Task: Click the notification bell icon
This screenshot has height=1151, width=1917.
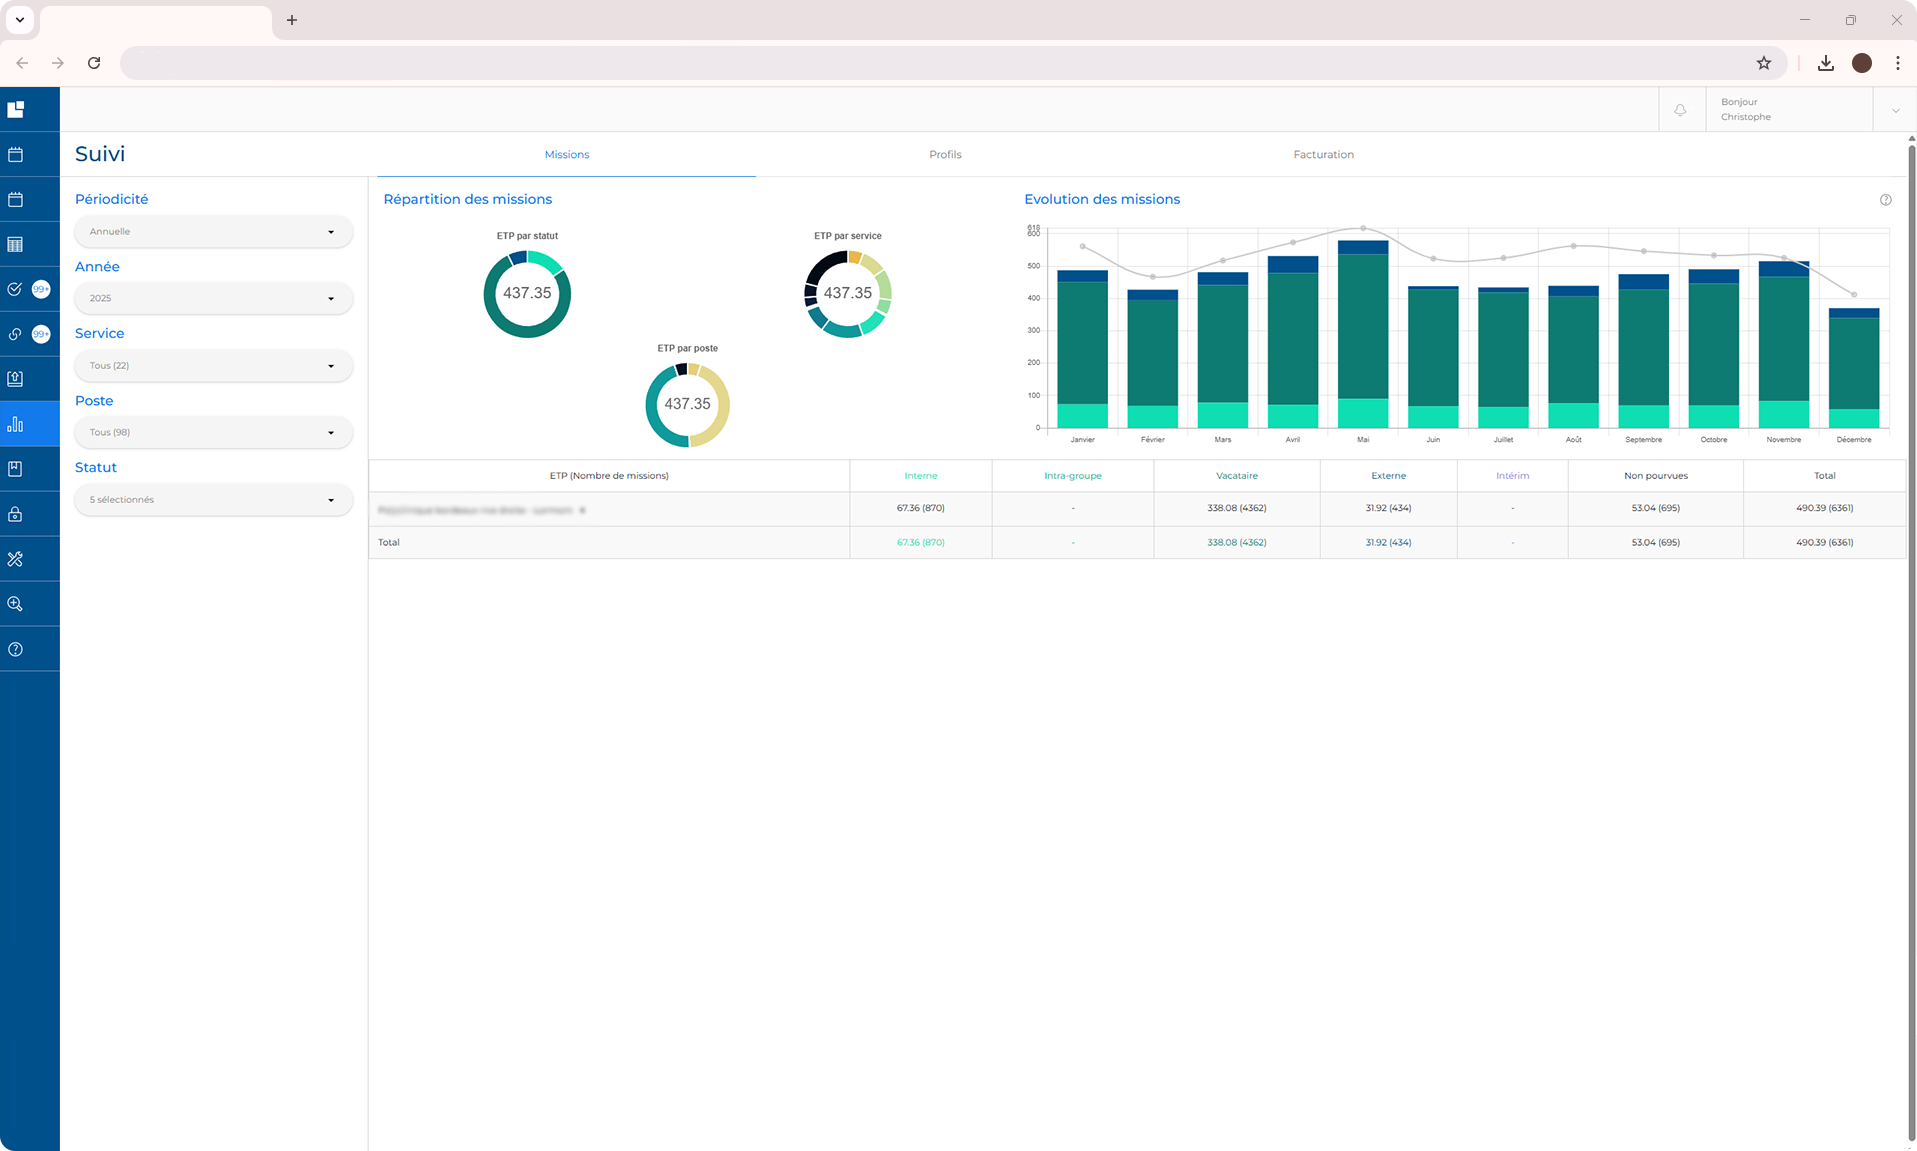Action: coord(1680,110)
